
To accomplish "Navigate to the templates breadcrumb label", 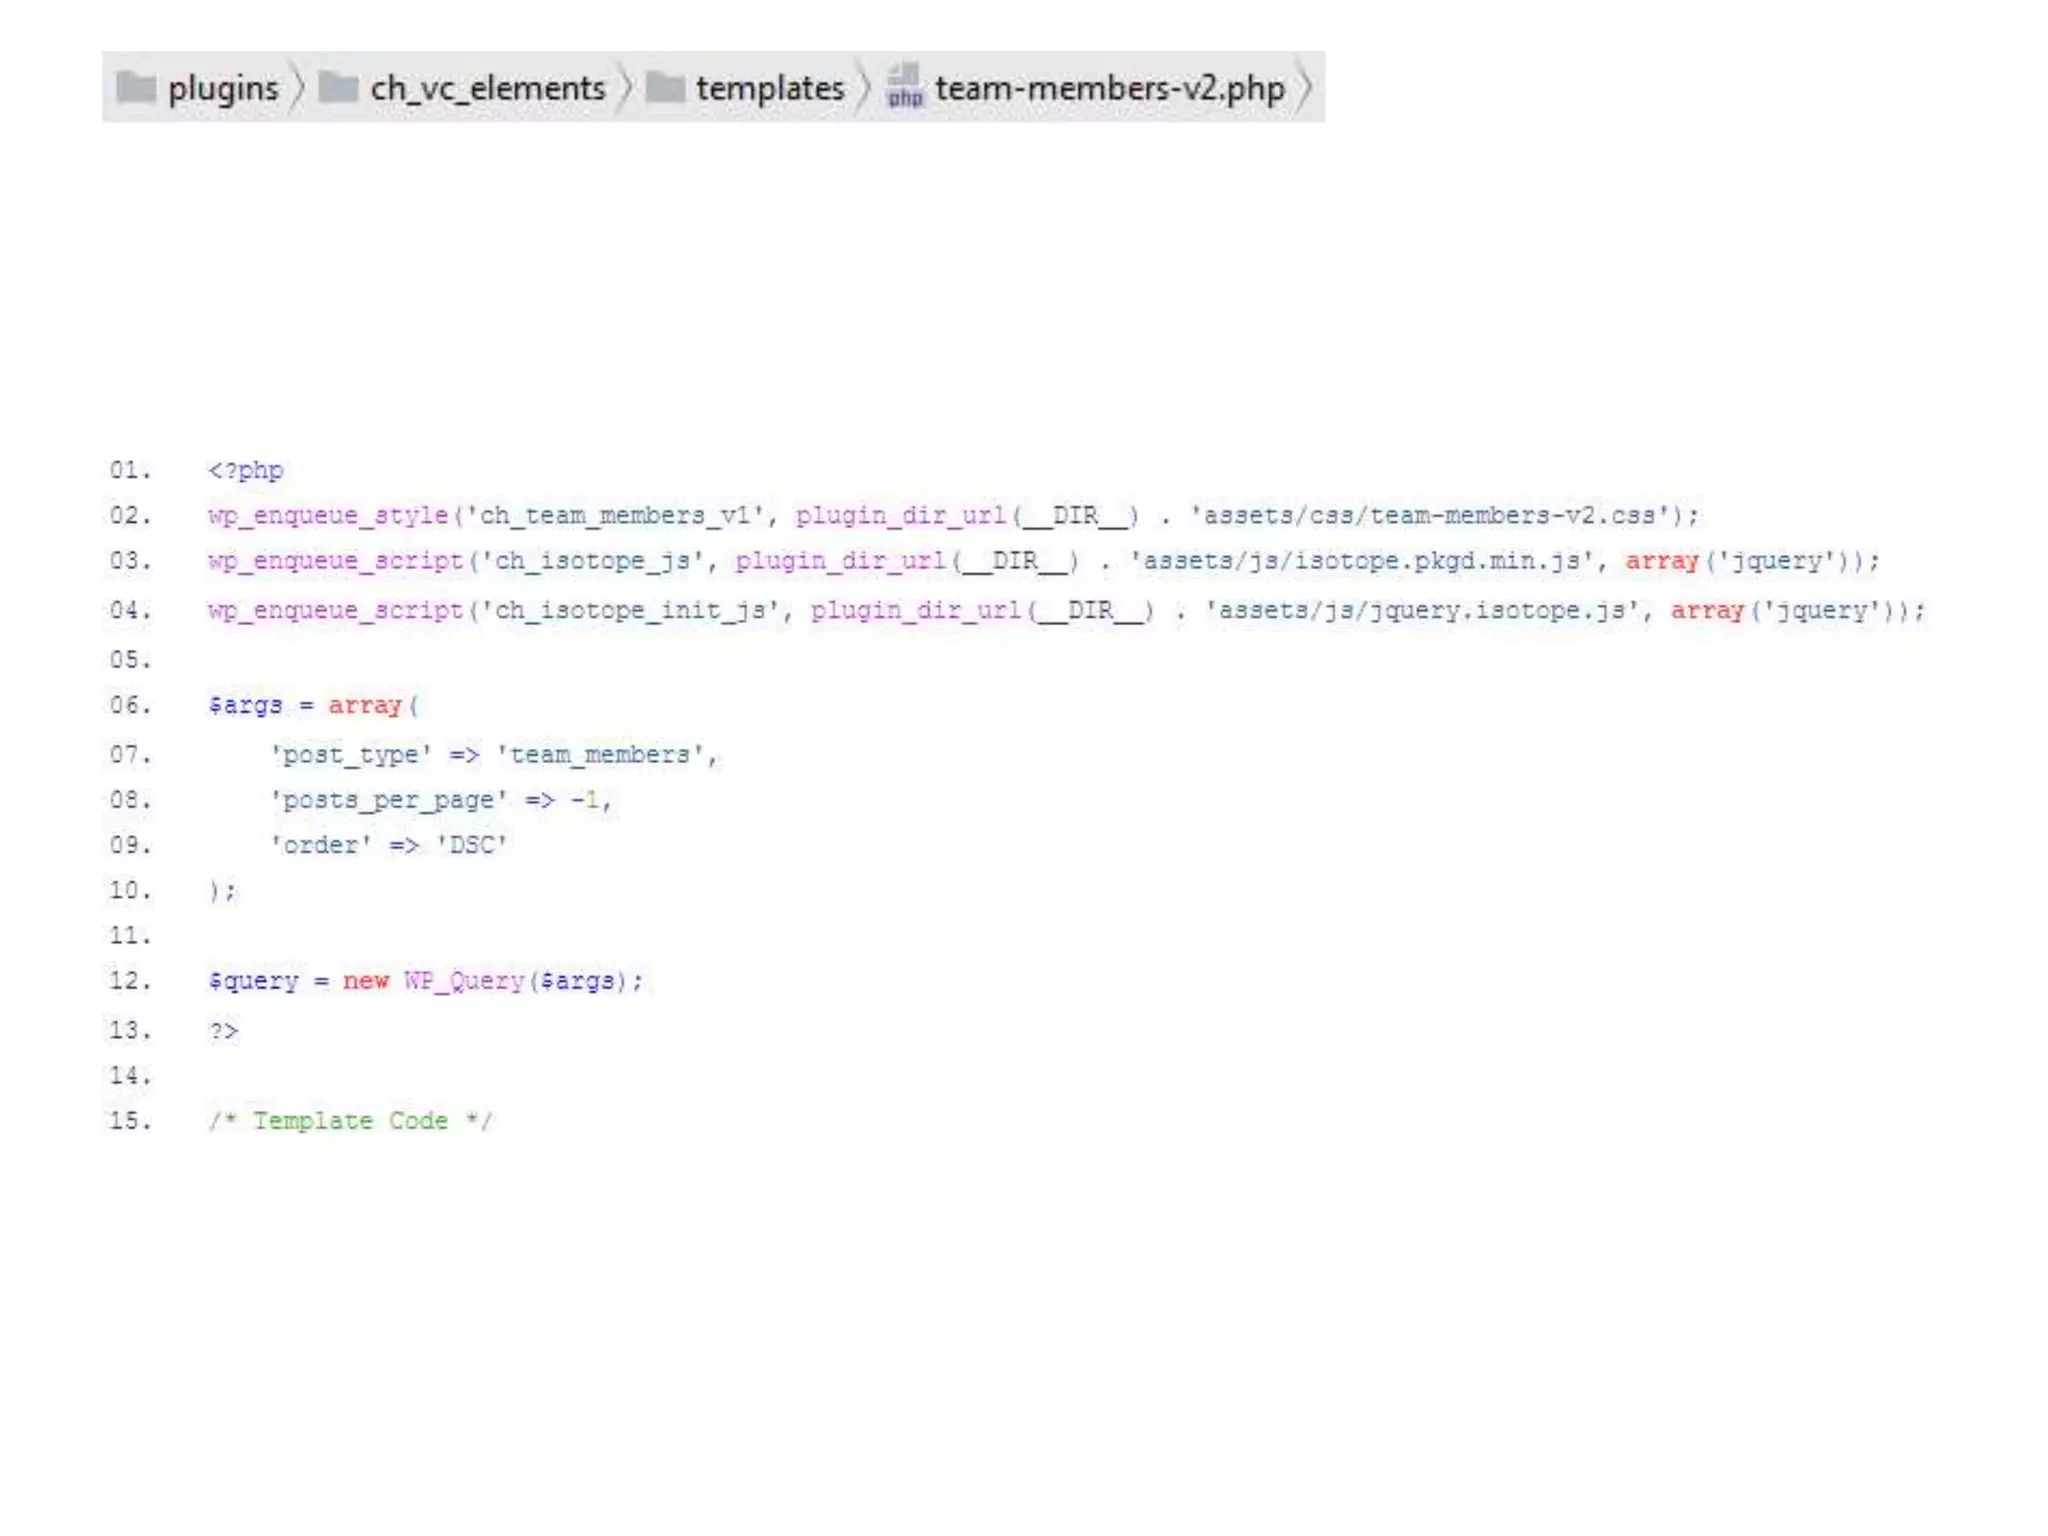I will point(770,88).
